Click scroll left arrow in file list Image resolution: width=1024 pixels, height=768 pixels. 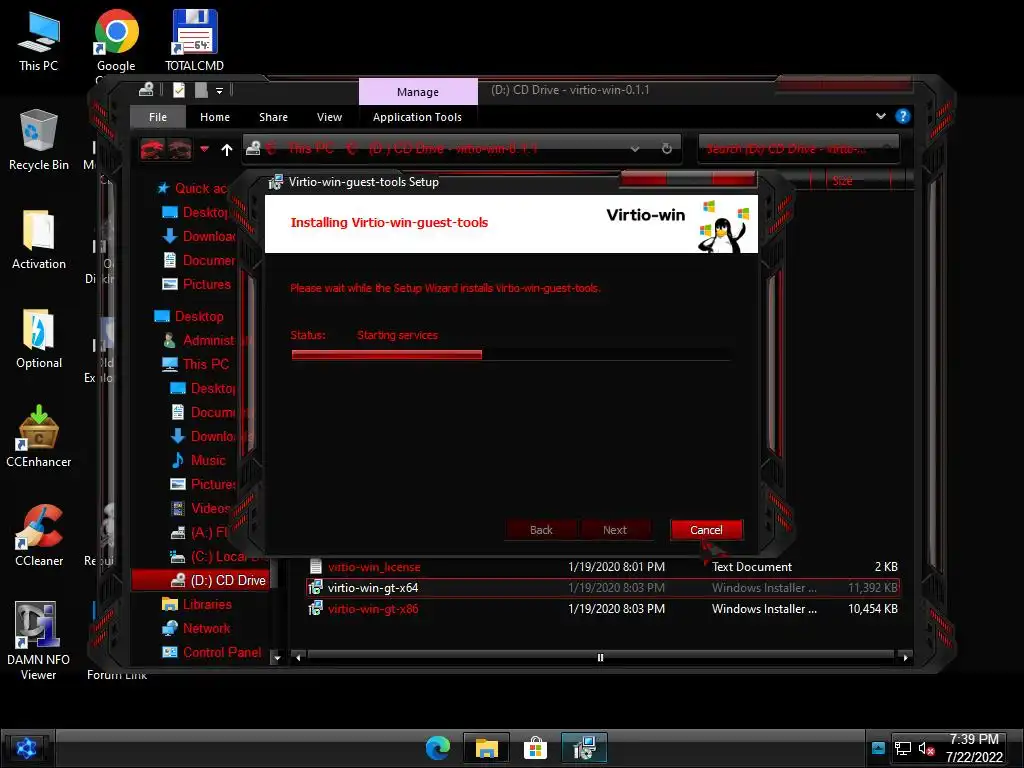[298, 658]
